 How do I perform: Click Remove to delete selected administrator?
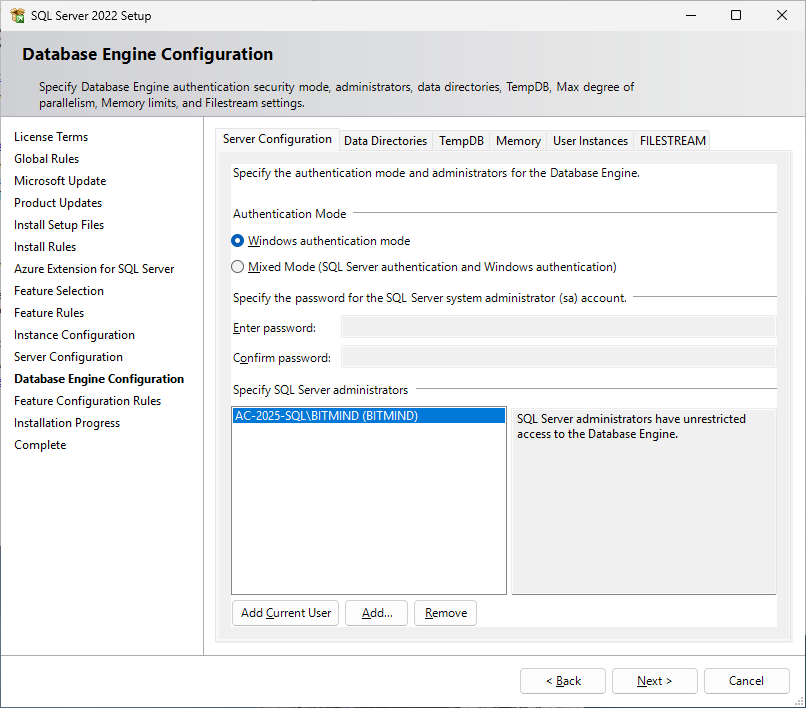point(445,613)
